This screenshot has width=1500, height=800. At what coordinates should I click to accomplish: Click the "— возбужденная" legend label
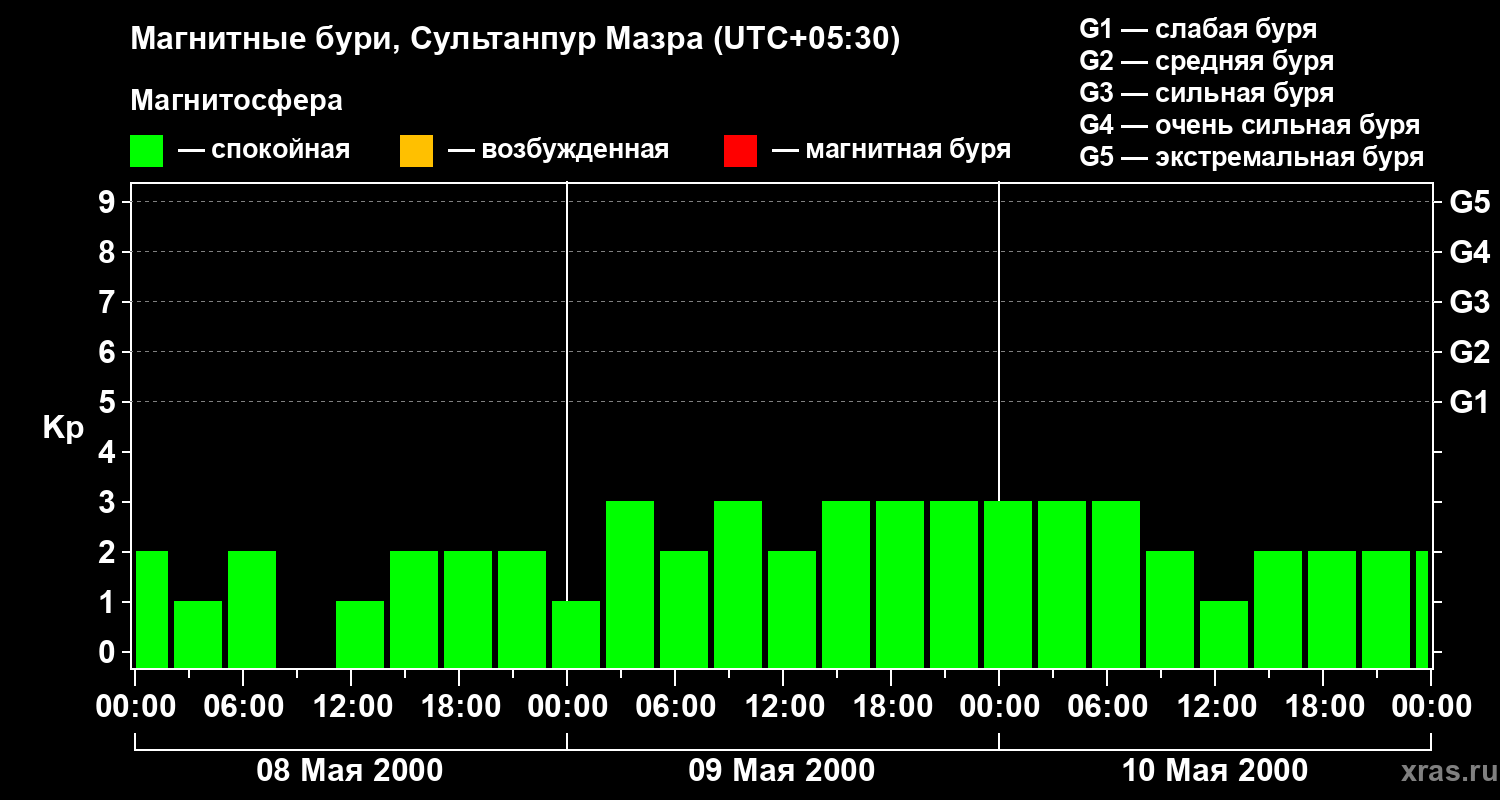[x=558, y=150]
